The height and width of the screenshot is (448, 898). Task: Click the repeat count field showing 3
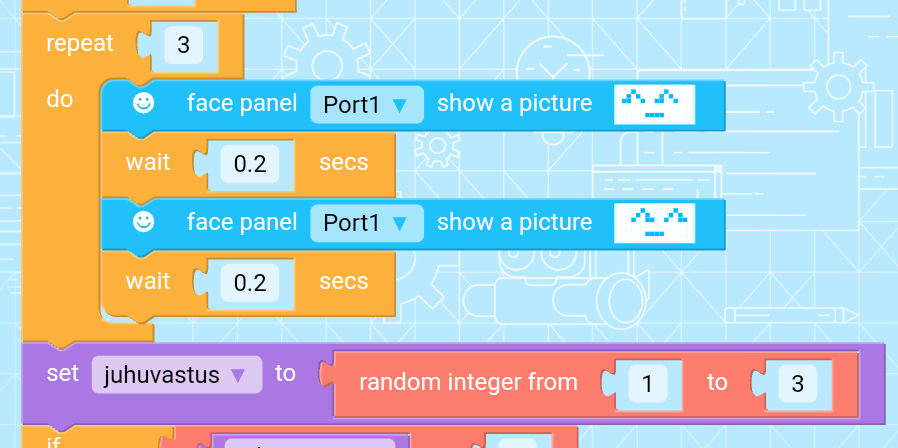(x=183, y=45)
